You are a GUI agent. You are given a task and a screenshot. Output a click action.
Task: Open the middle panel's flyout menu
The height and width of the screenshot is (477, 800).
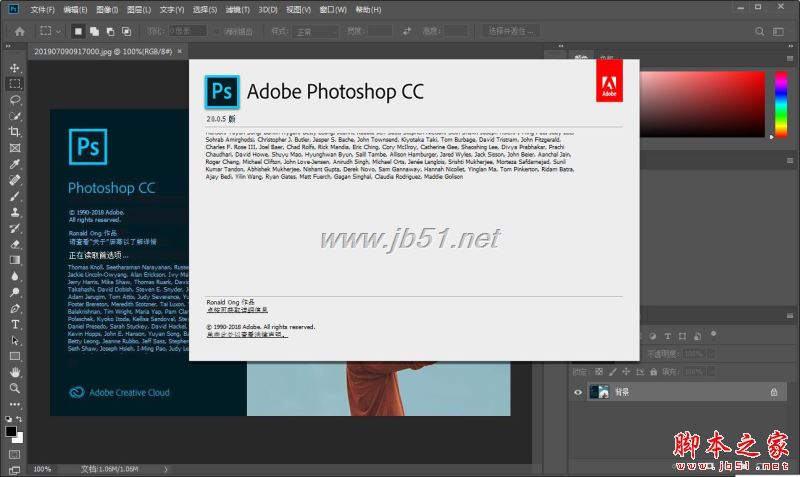[790, 160]
